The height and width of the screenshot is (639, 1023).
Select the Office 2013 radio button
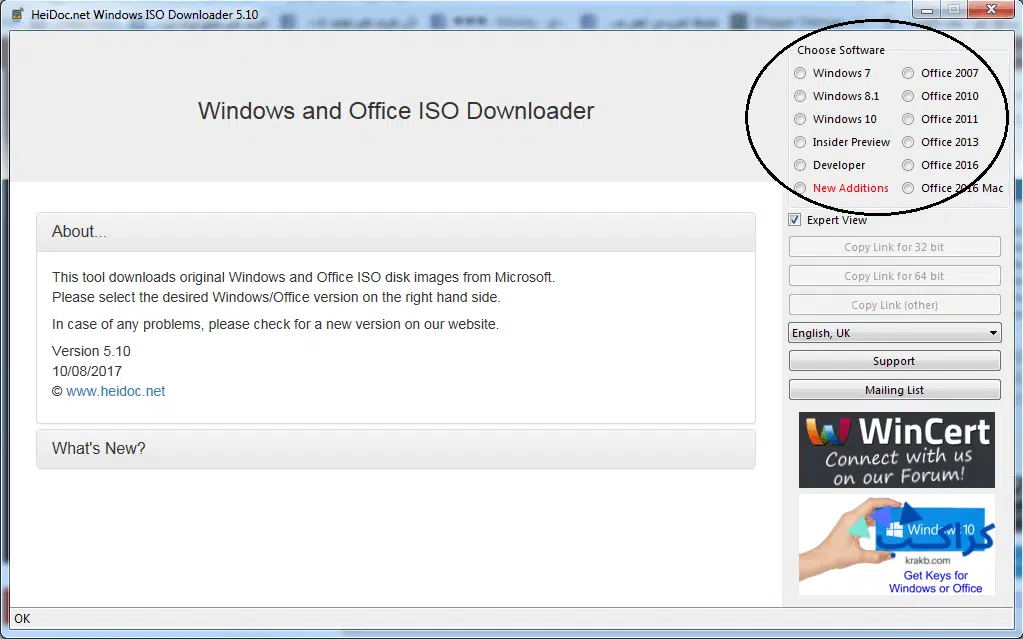[908, 142]
